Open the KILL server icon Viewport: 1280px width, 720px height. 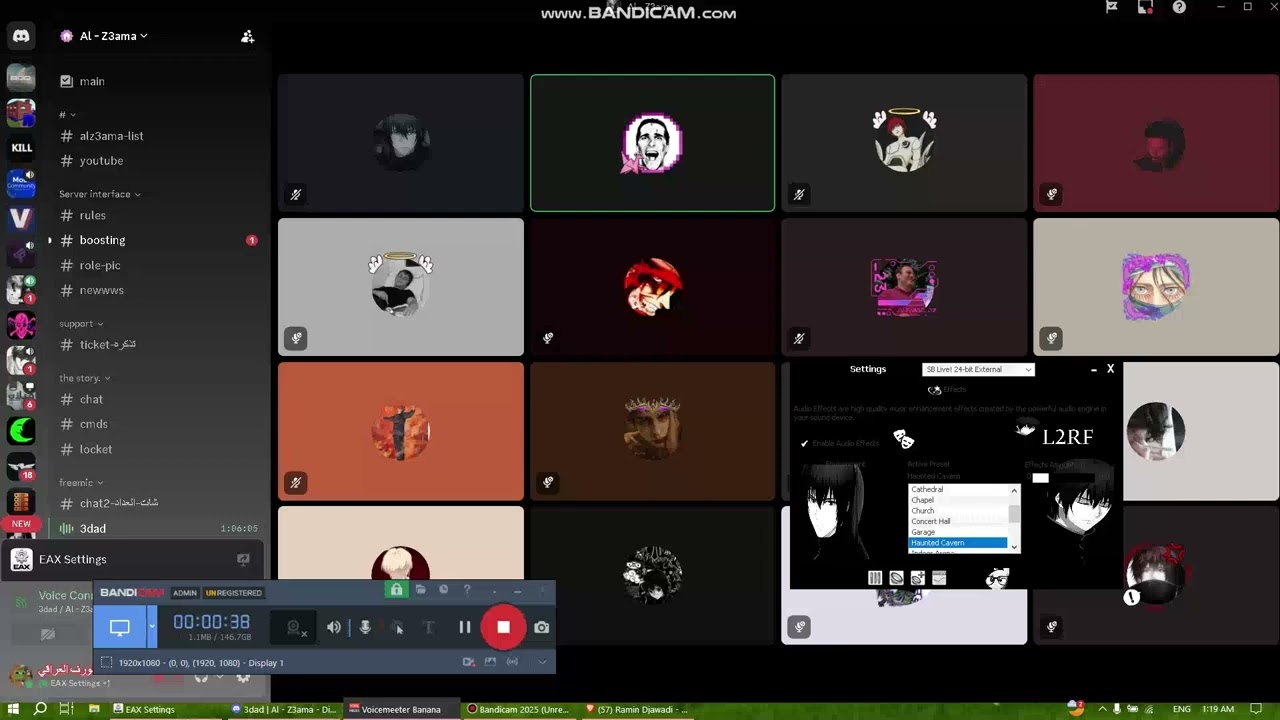[21, 147]
